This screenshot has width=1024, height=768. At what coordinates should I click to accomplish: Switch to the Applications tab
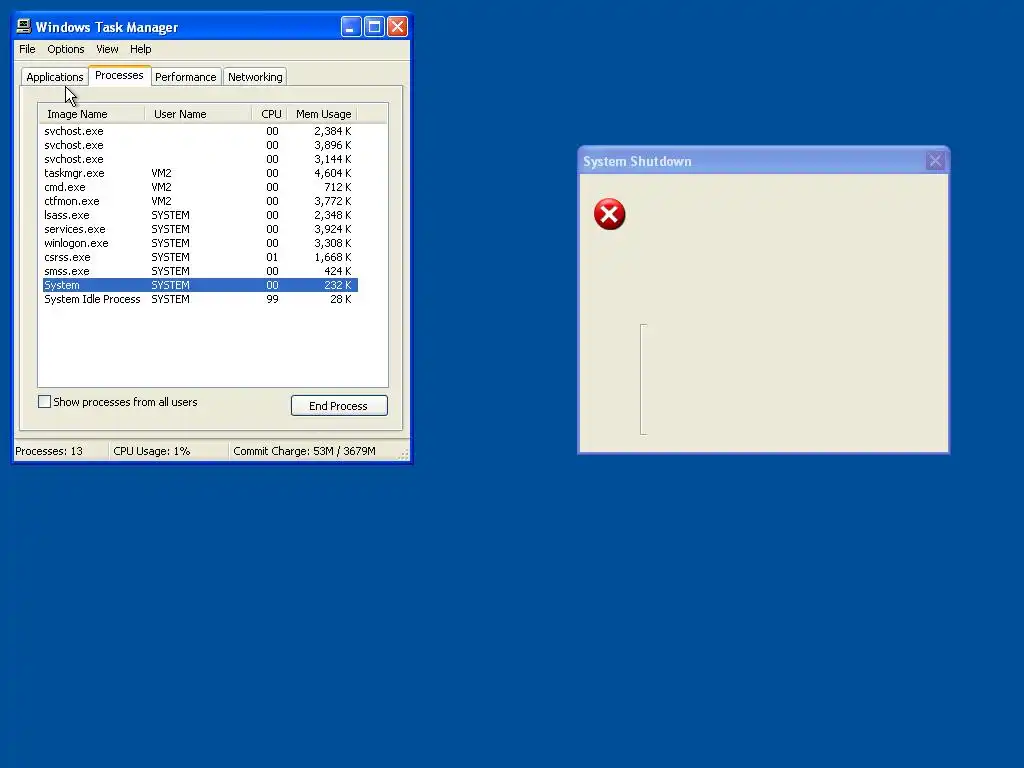coord(55,77)
